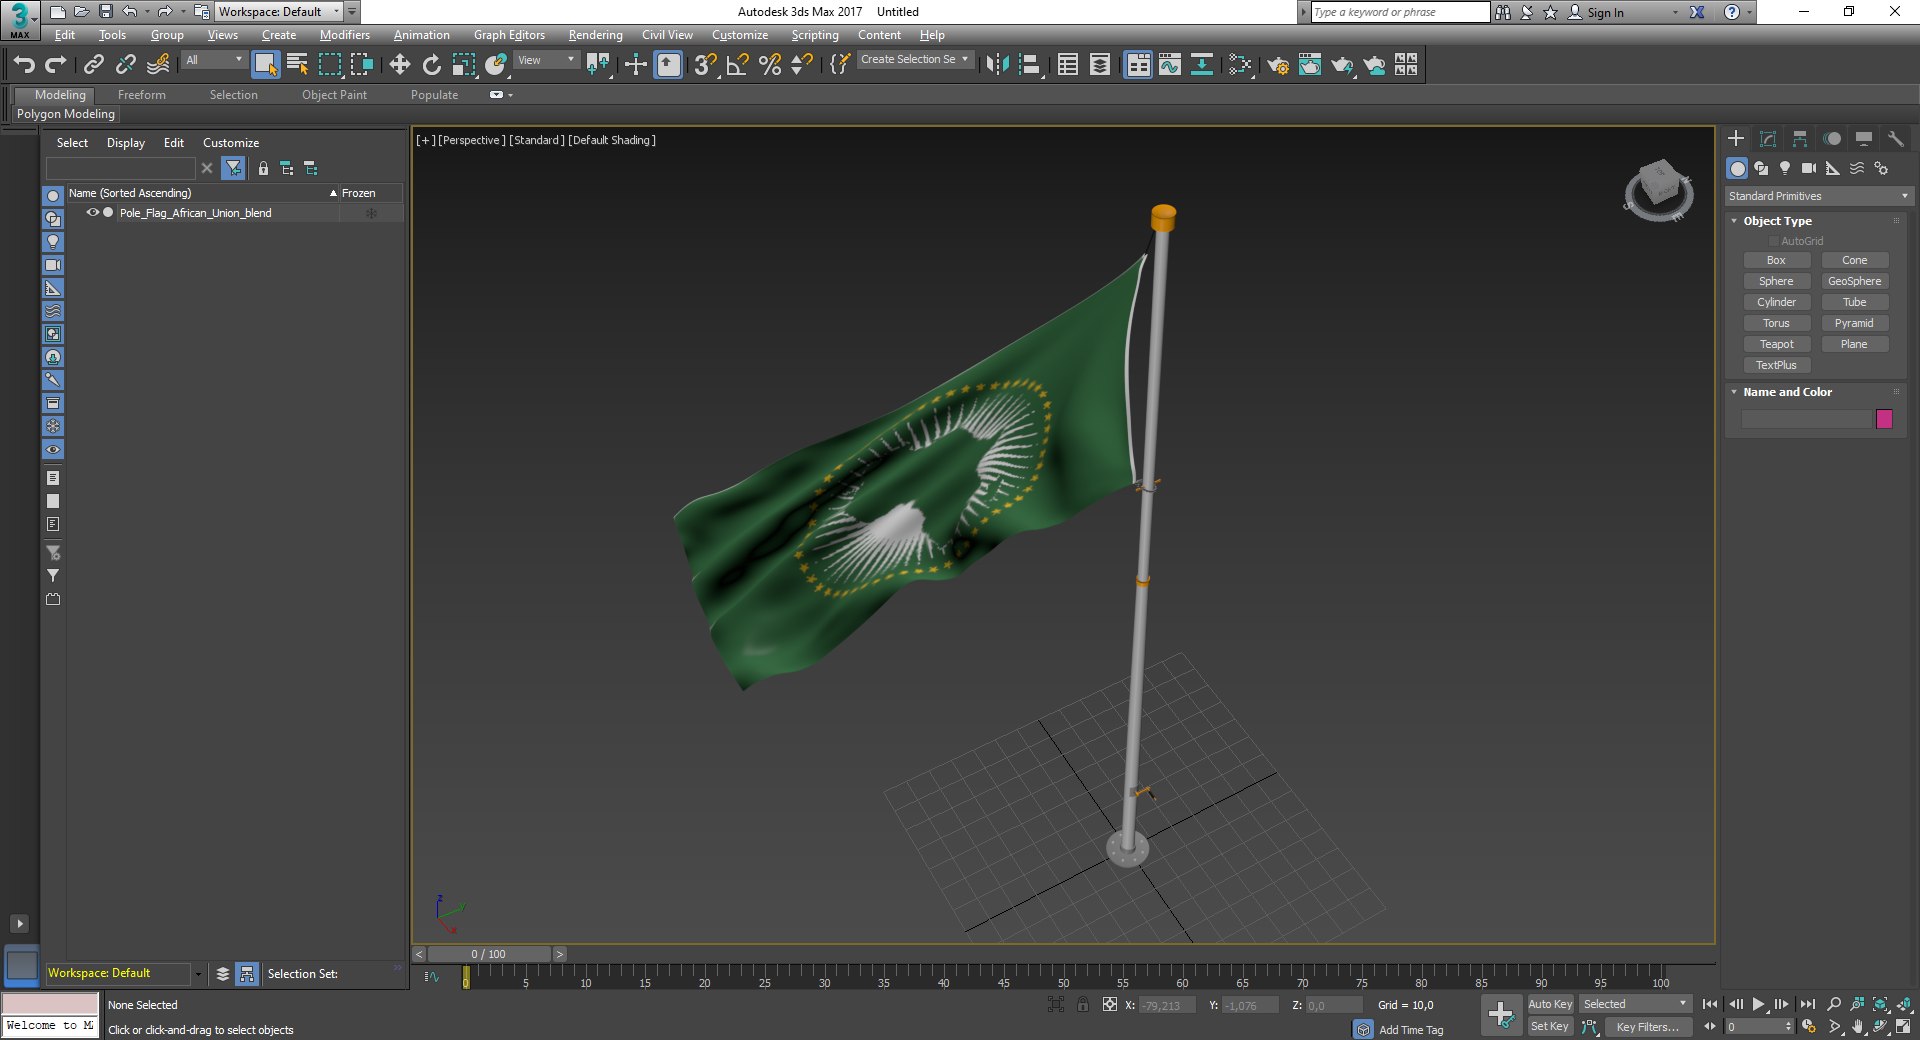This screenshot has width=1920, height=1040.
Task: Click the lock icon in Scene Explorer toolbar
Action: [263, 168]
